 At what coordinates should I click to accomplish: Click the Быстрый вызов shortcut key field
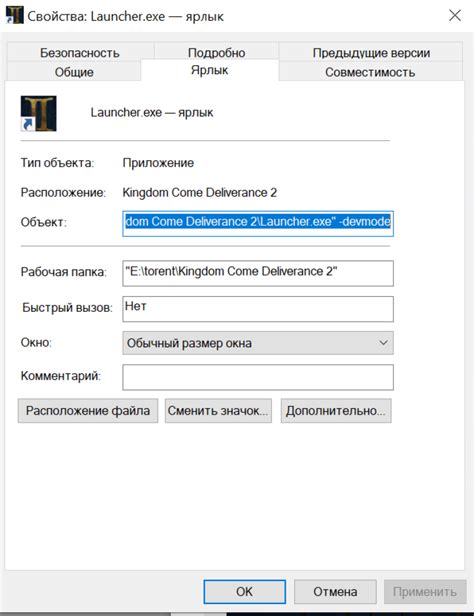258,309
